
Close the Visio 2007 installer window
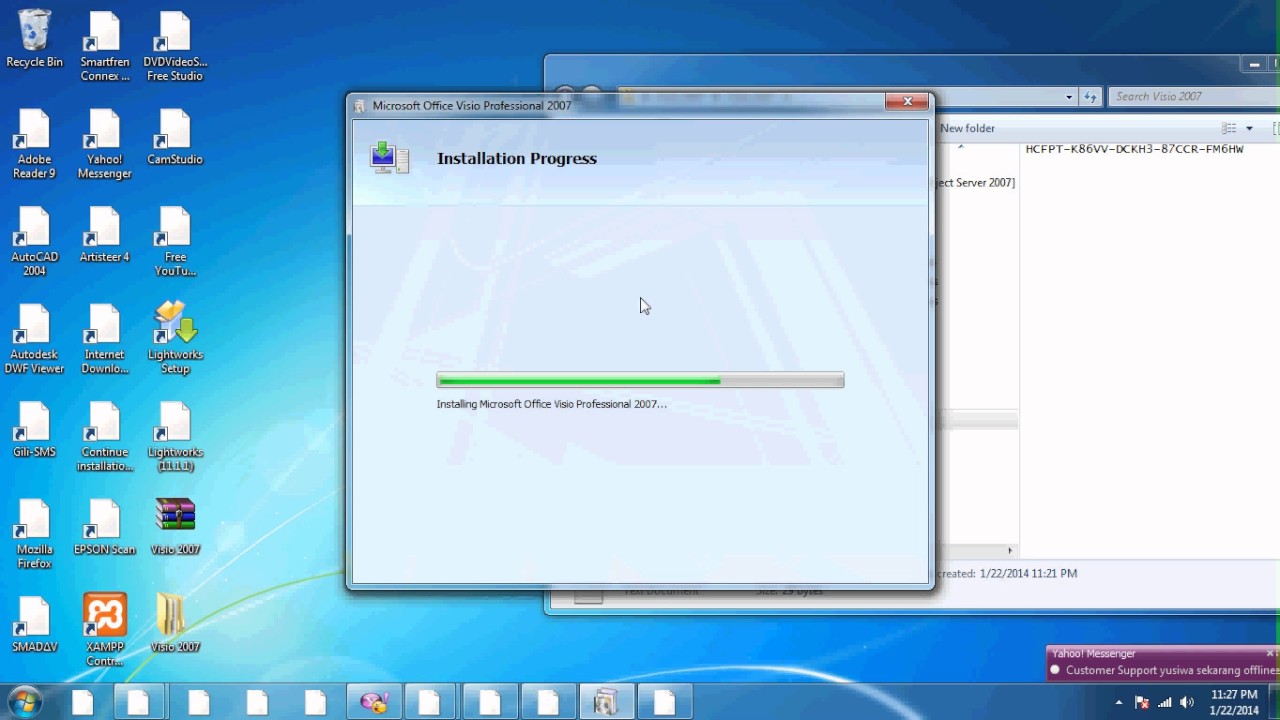pos(907,101)
